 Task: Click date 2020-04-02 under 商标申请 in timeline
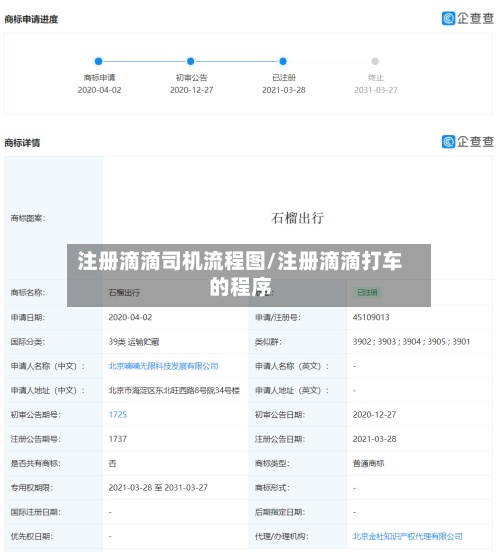(x=99, y=90)
